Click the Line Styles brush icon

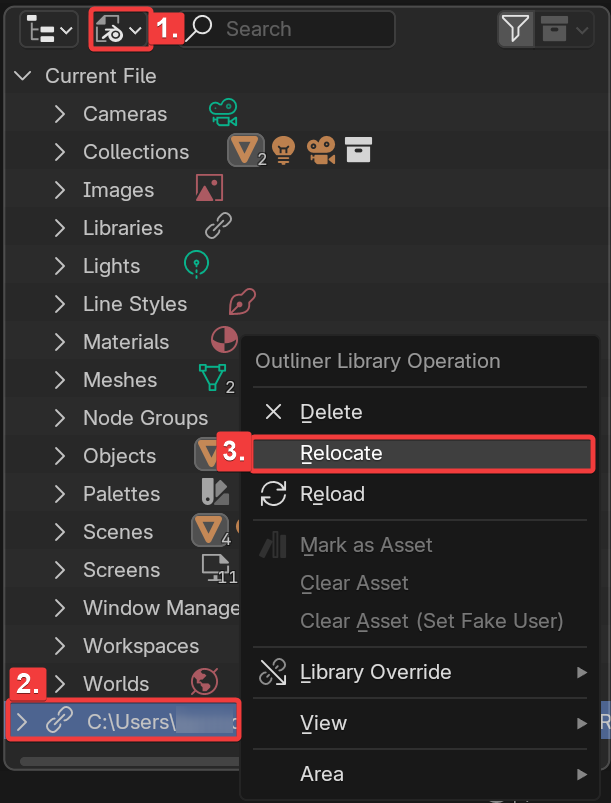[242, 303]
